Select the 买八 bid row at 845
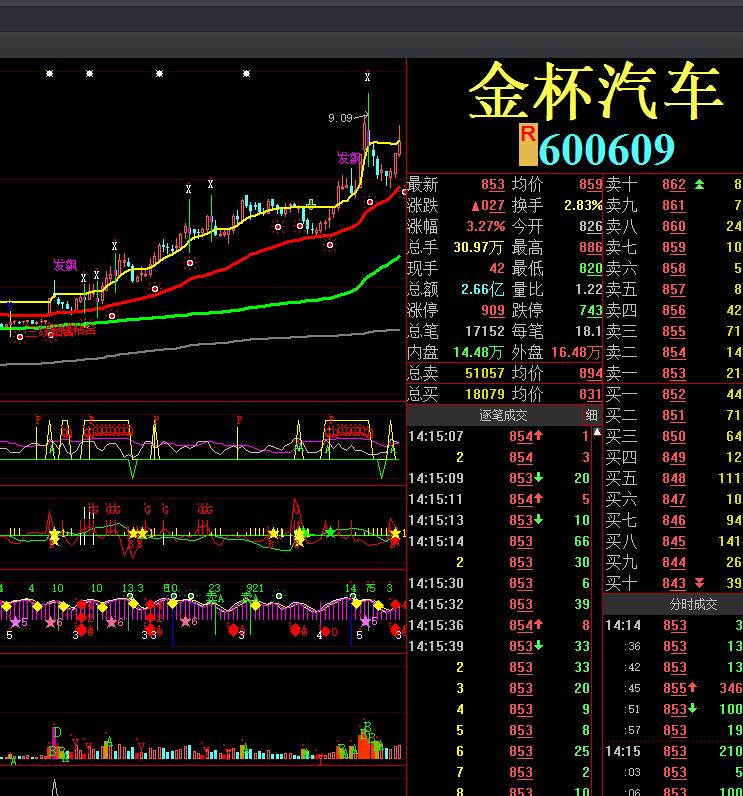743x796 pixels. pos(673,541)
